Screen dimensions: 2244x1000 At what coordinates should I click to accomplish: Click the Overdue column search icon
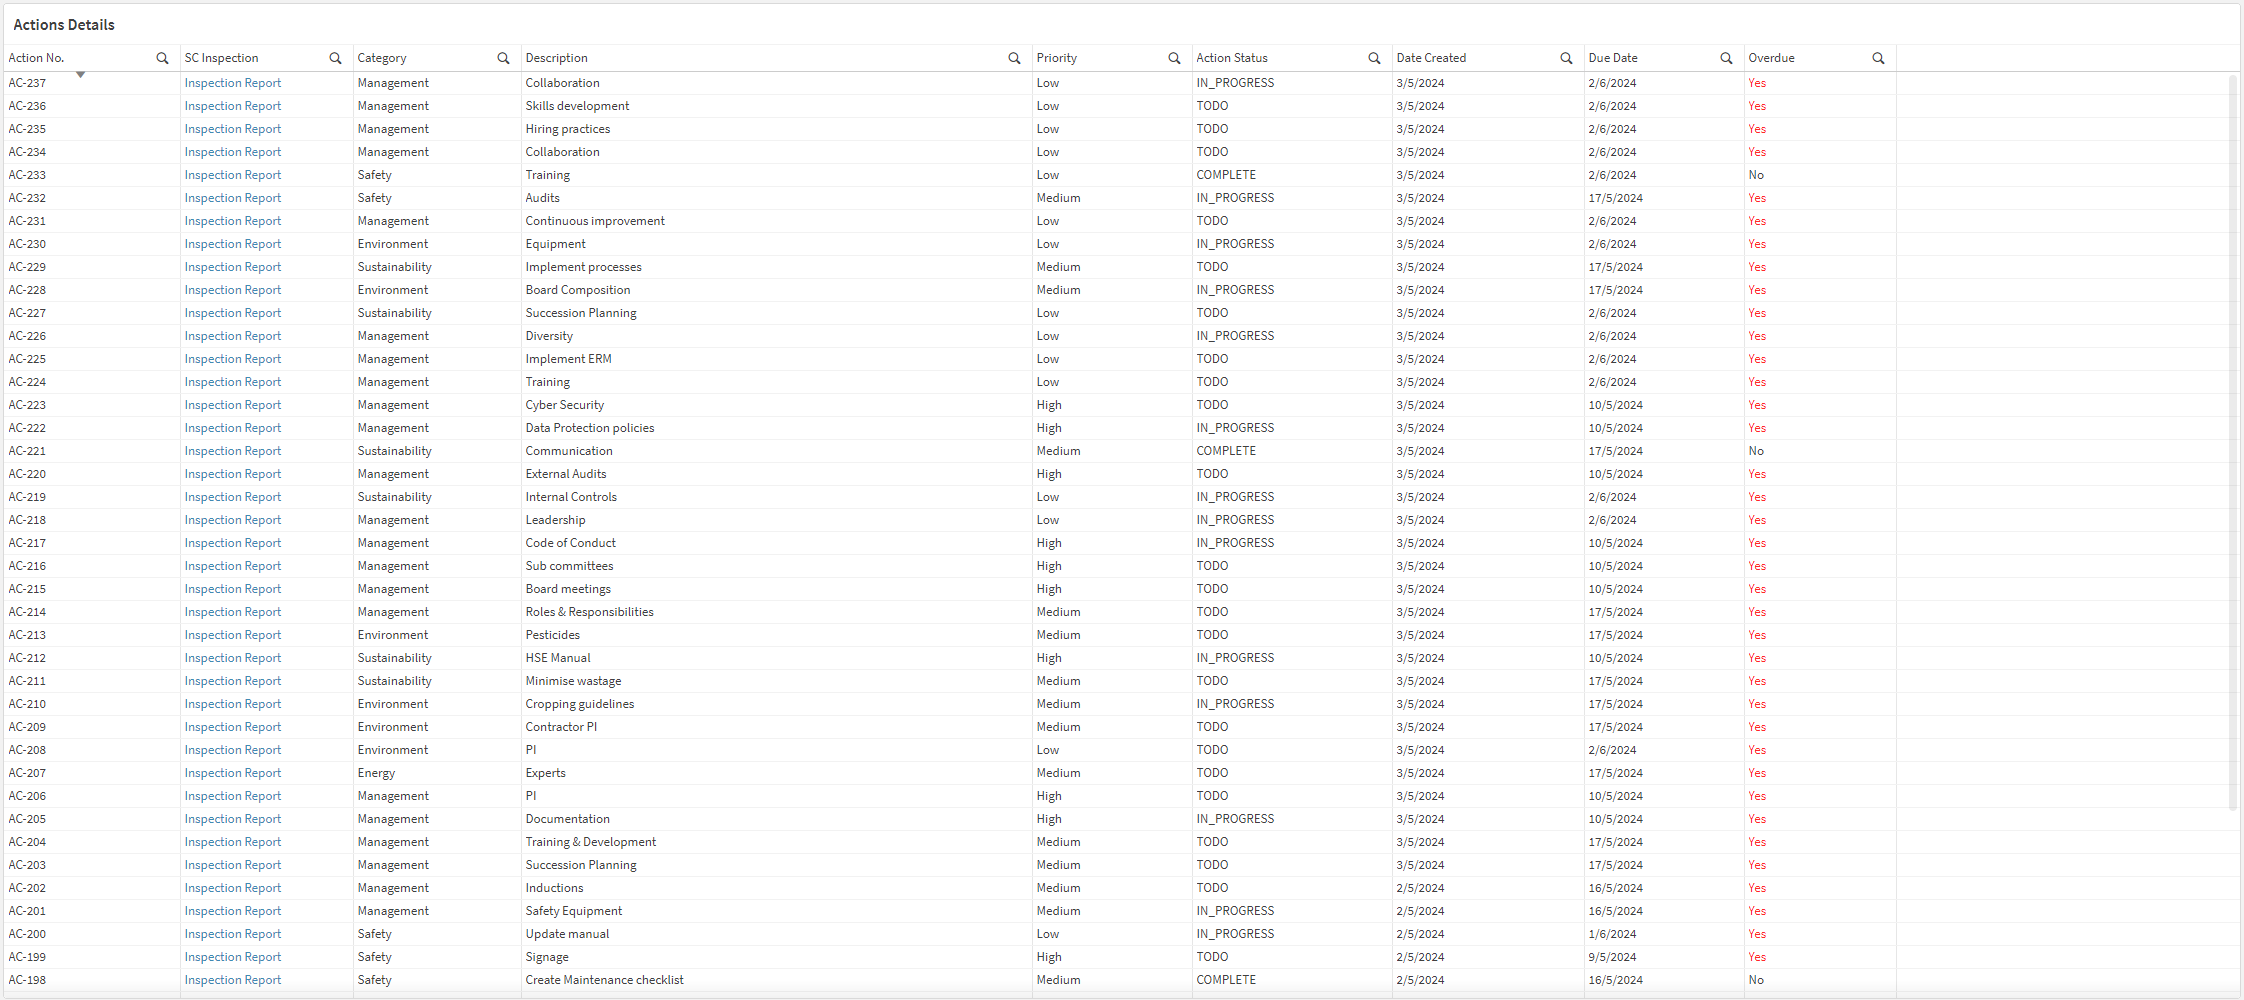(1878, 58)
